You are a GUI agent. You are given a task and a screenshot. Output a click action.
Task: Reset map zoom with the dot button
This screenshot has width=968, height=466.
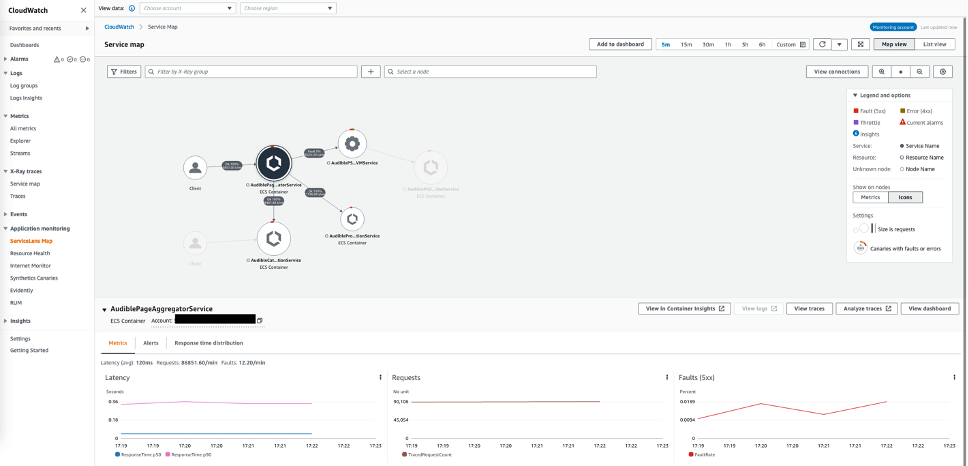[x=901, y=72]
